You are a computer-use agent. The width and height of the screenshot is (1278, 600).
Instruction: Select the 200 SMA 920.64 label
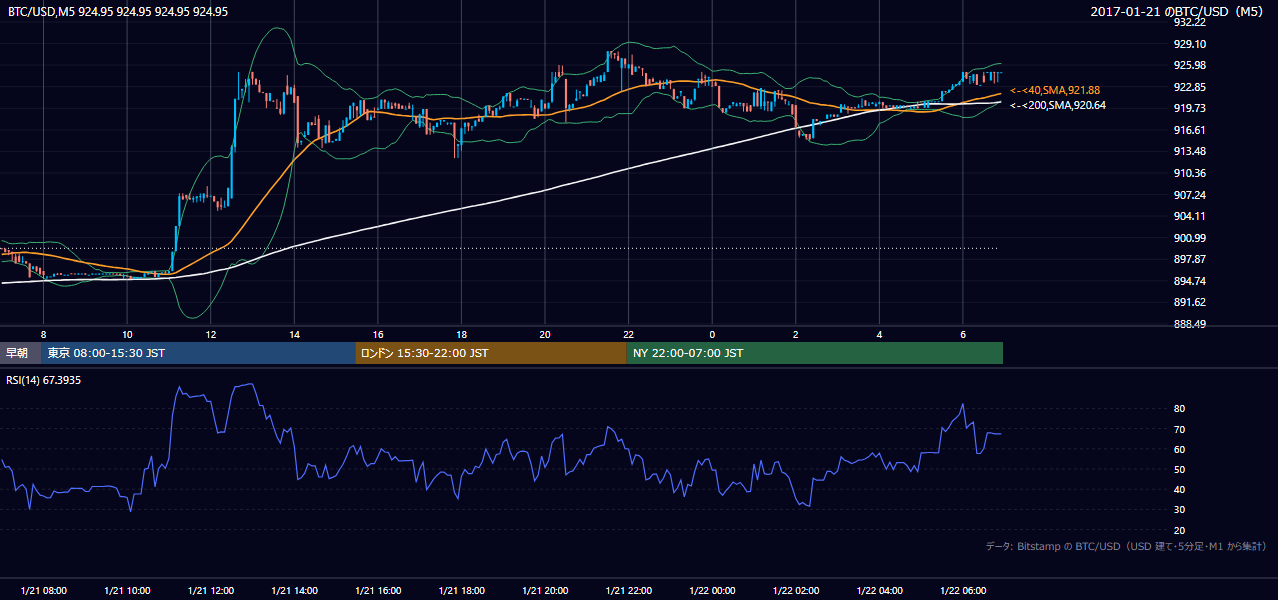click(x=1057, y=105)
